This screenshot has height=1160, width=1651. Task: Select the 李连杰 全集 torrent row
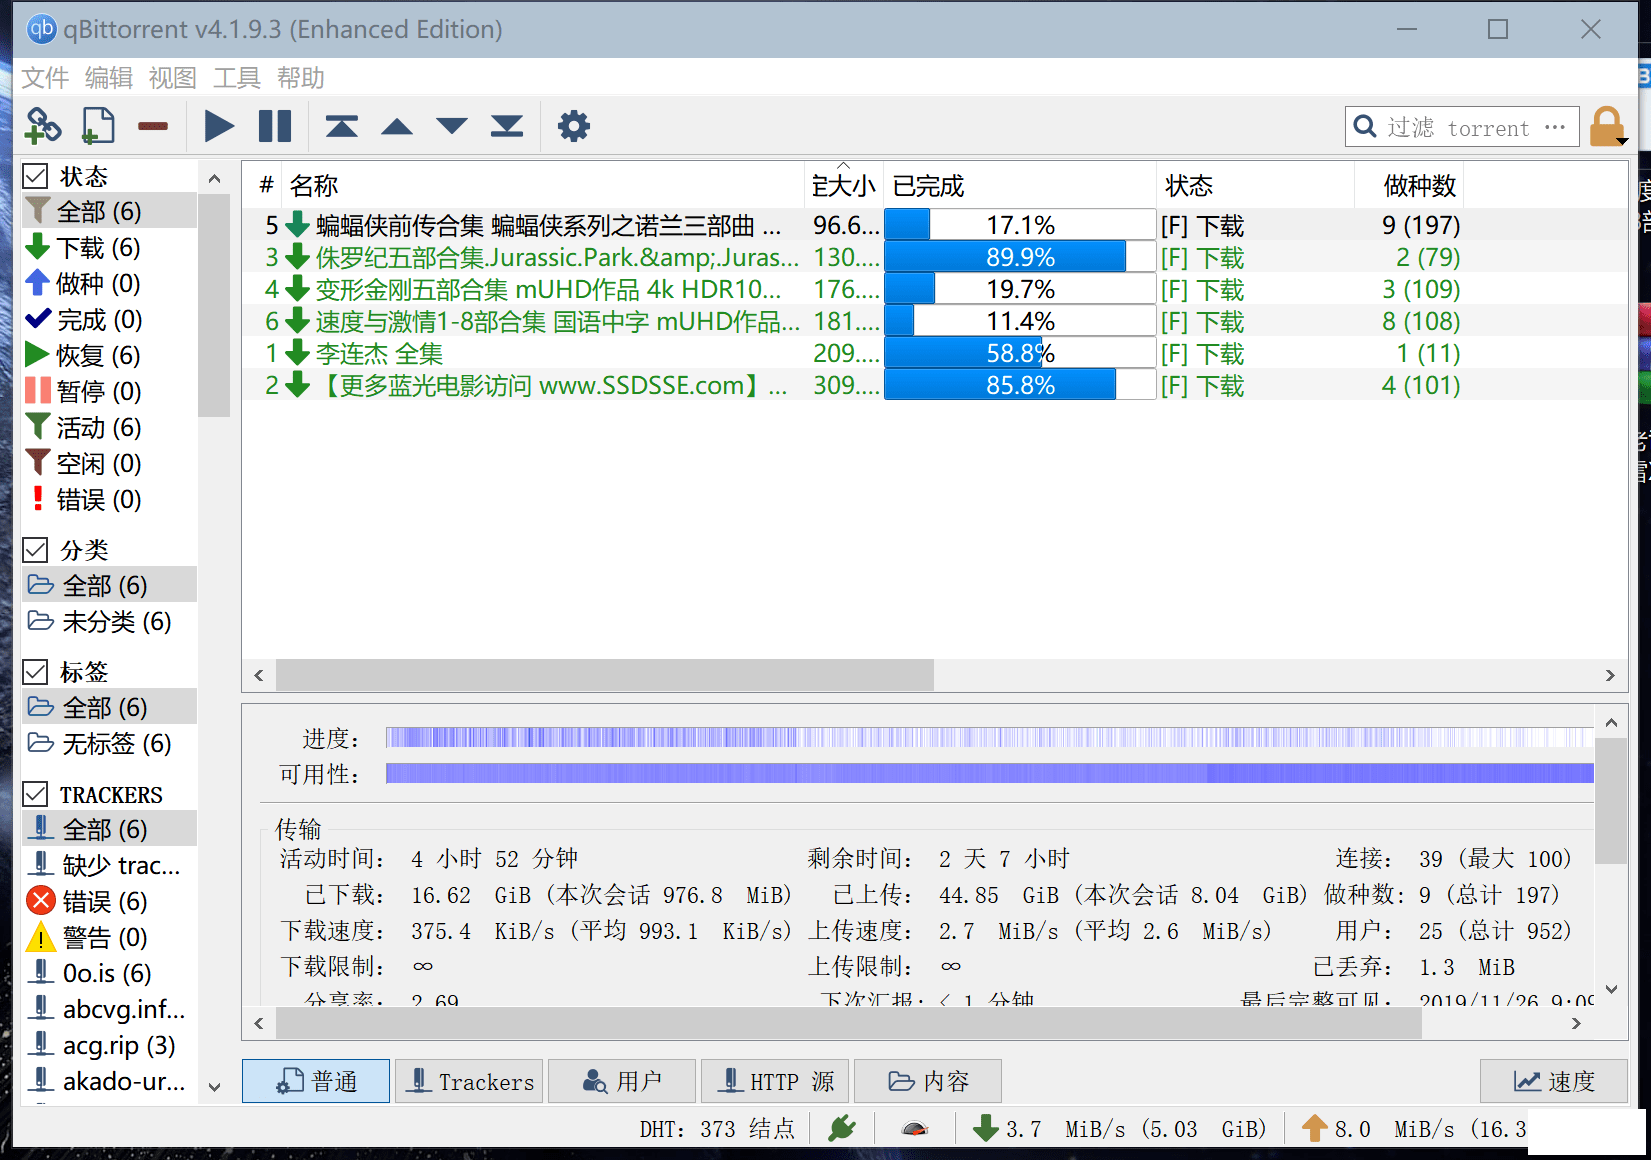pyautogui.click(x=934, y=353)
